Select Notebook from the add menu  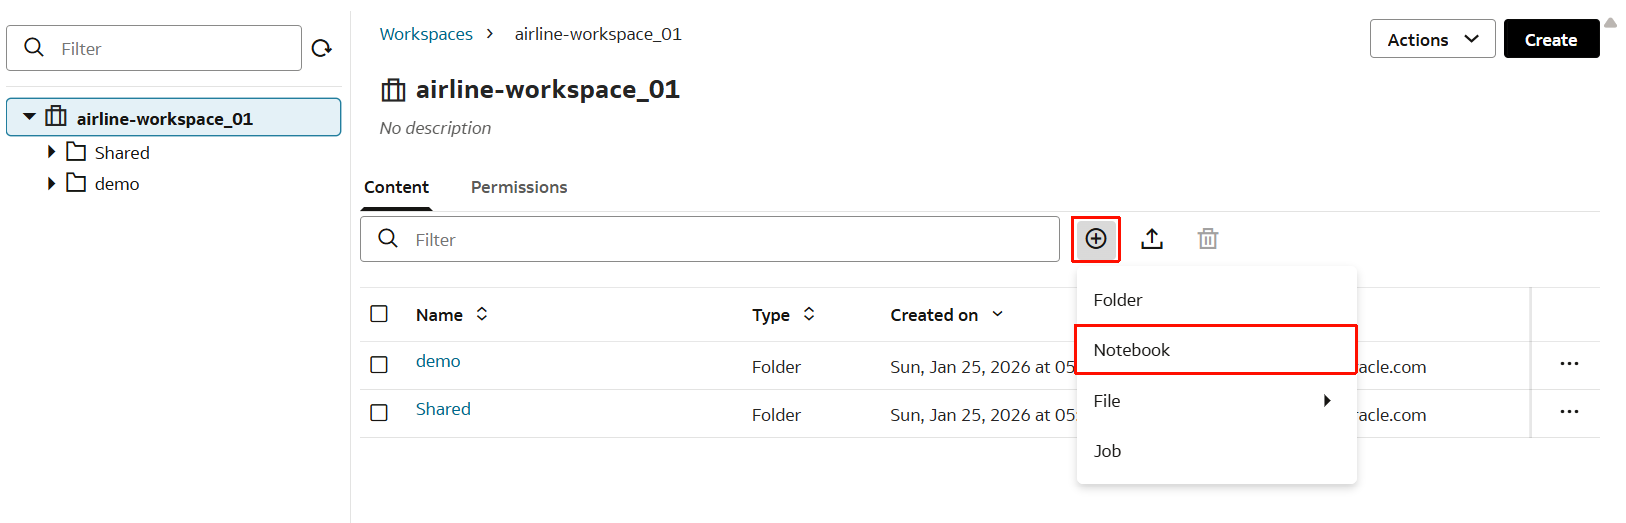(x=1215, y=350)
